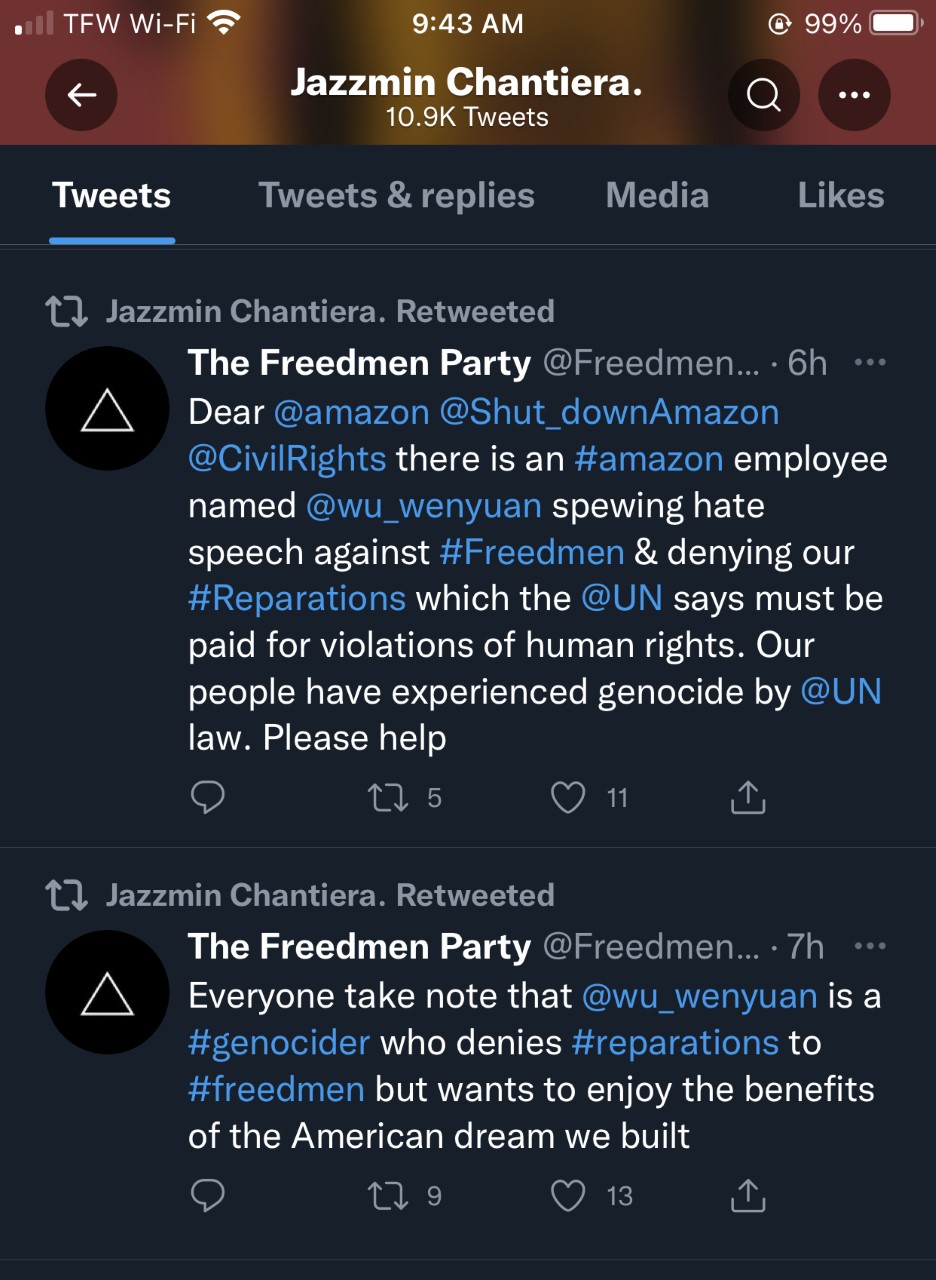Switch to the Media tab

coord(657,195)
